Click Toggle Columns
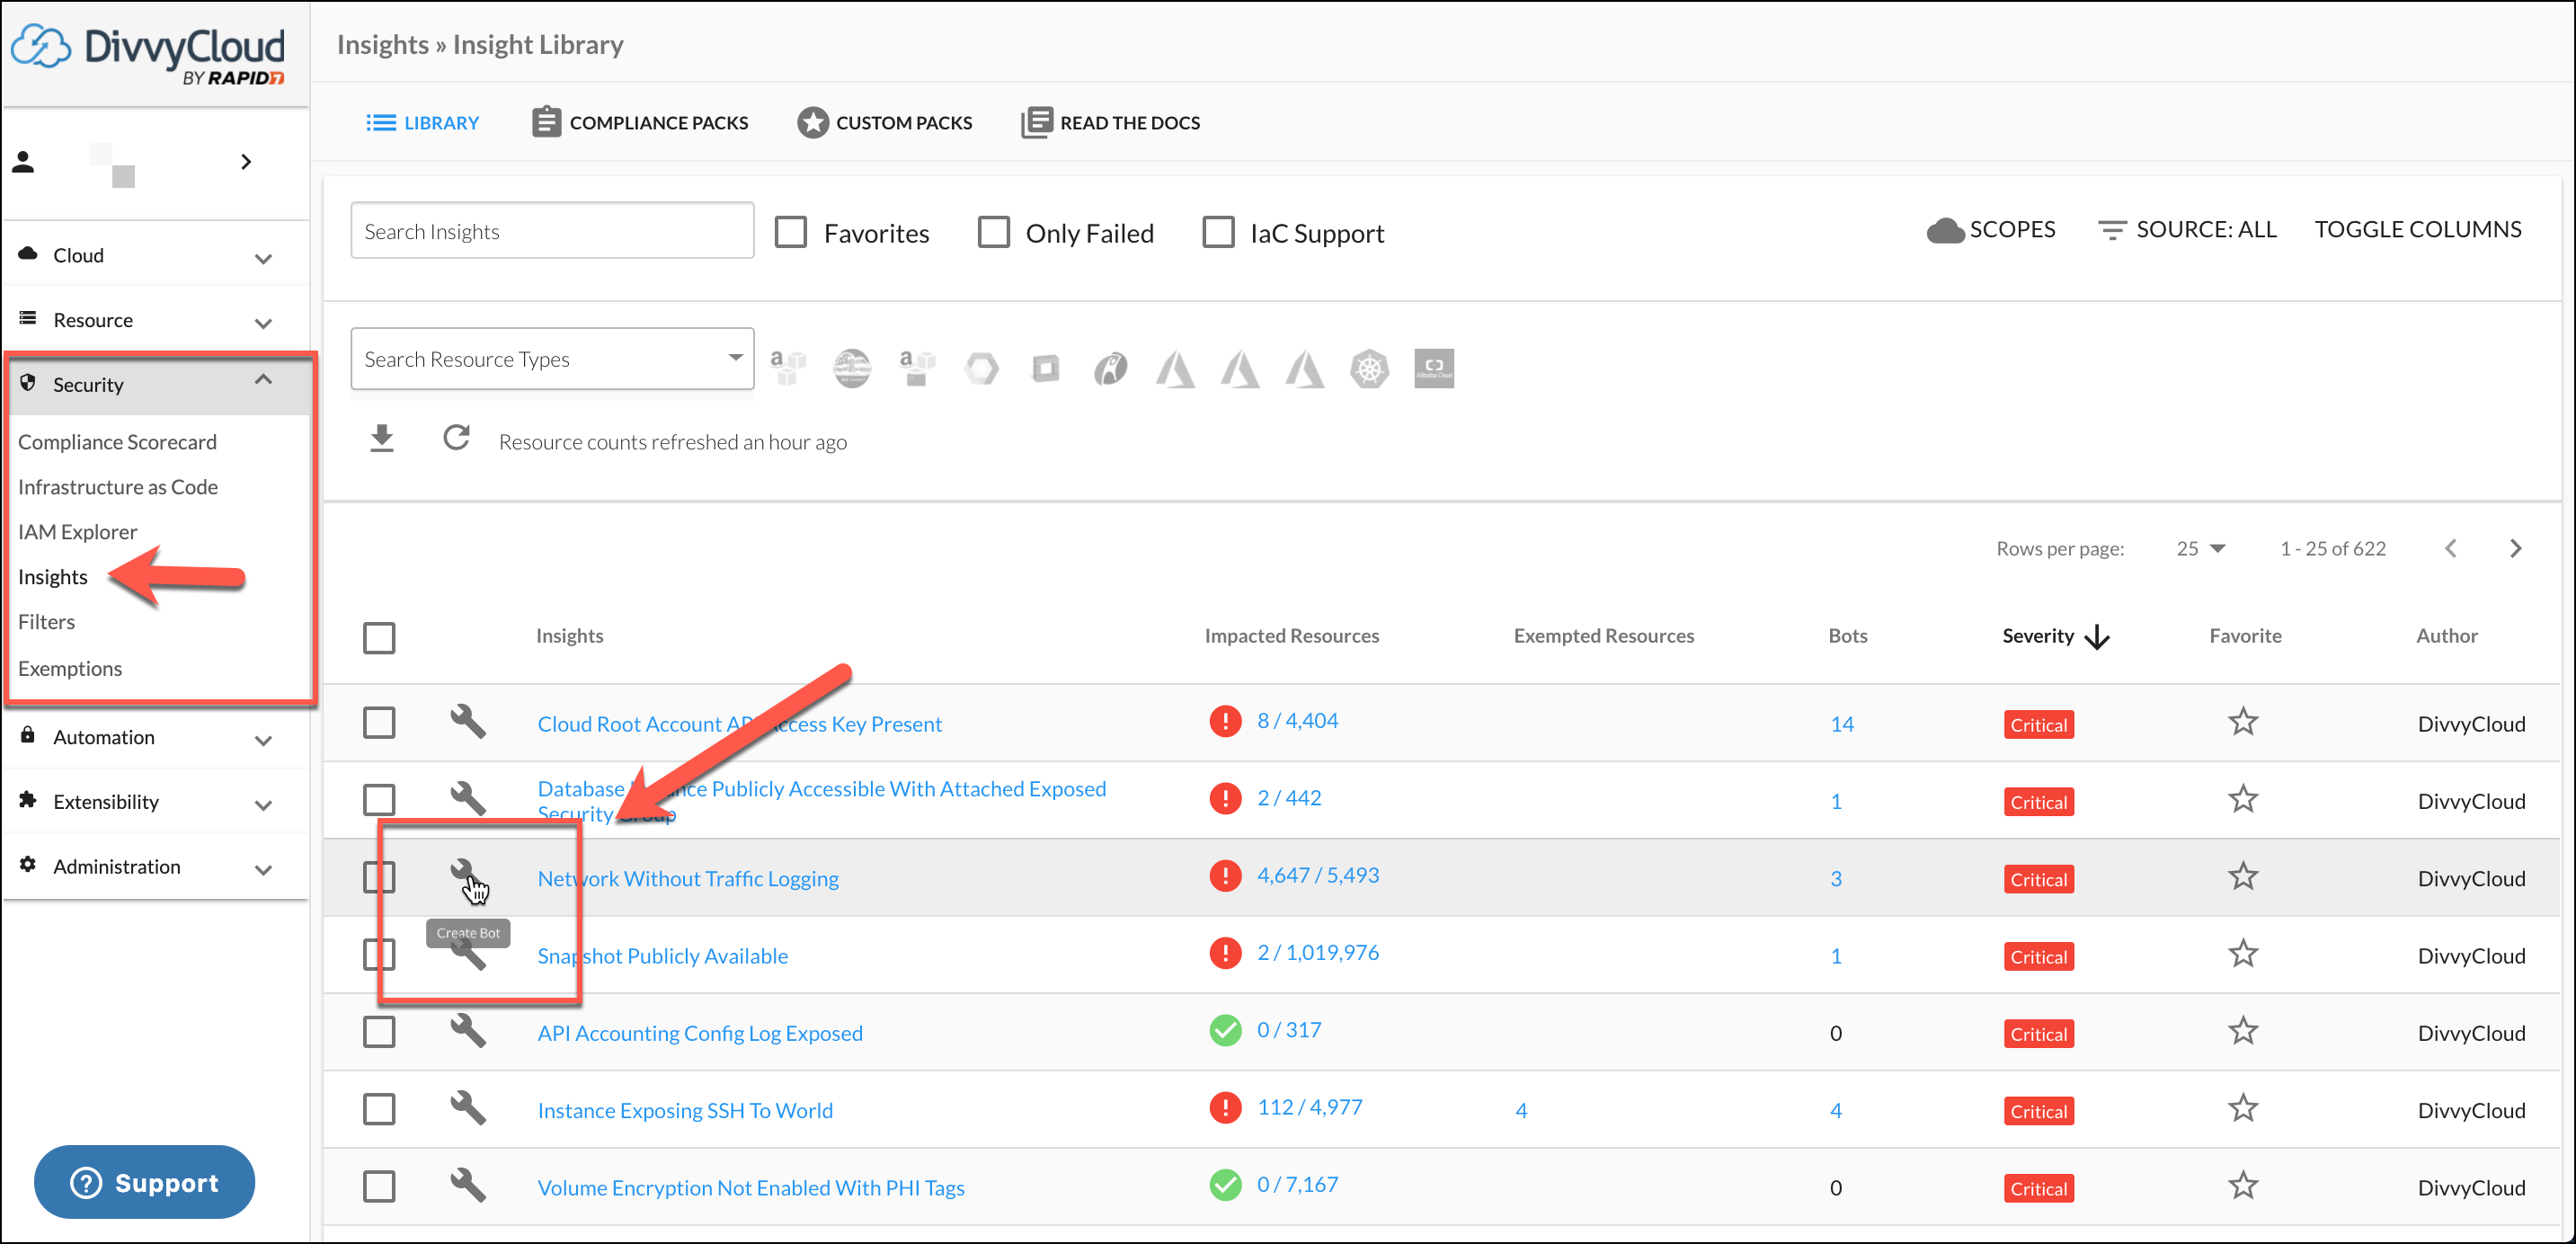 click(2417, 229)
